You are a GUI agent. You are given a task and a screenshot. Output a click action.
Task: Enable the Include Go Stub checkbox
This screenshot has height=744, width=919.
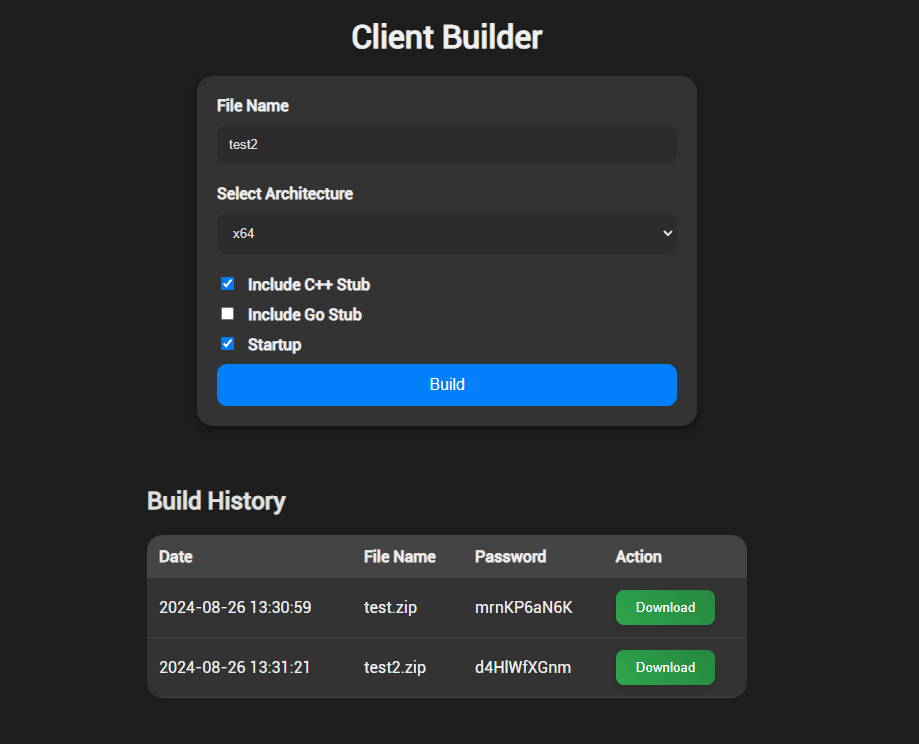click(x=227, y=314)
